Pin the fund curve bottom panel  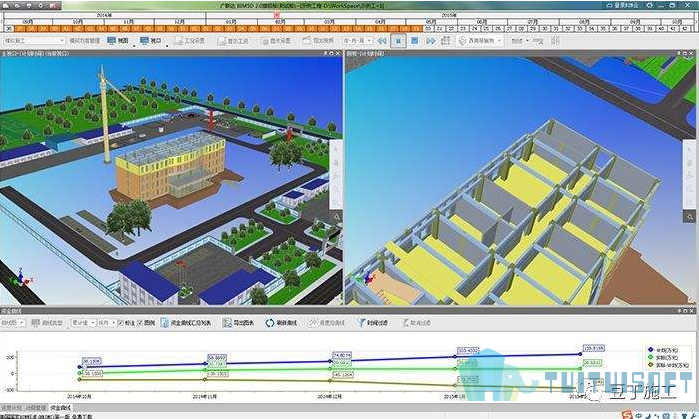tap(679, 311)
